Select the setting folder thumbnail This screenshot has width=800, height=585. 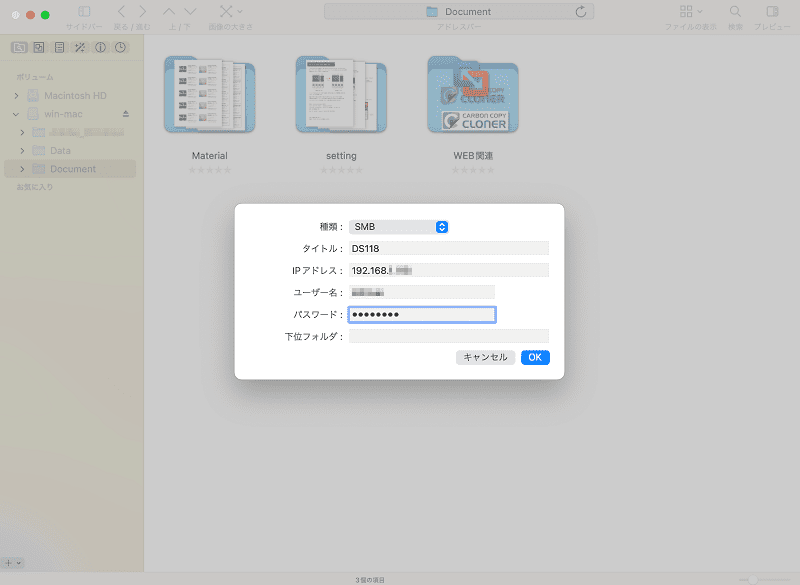[341, 95]
